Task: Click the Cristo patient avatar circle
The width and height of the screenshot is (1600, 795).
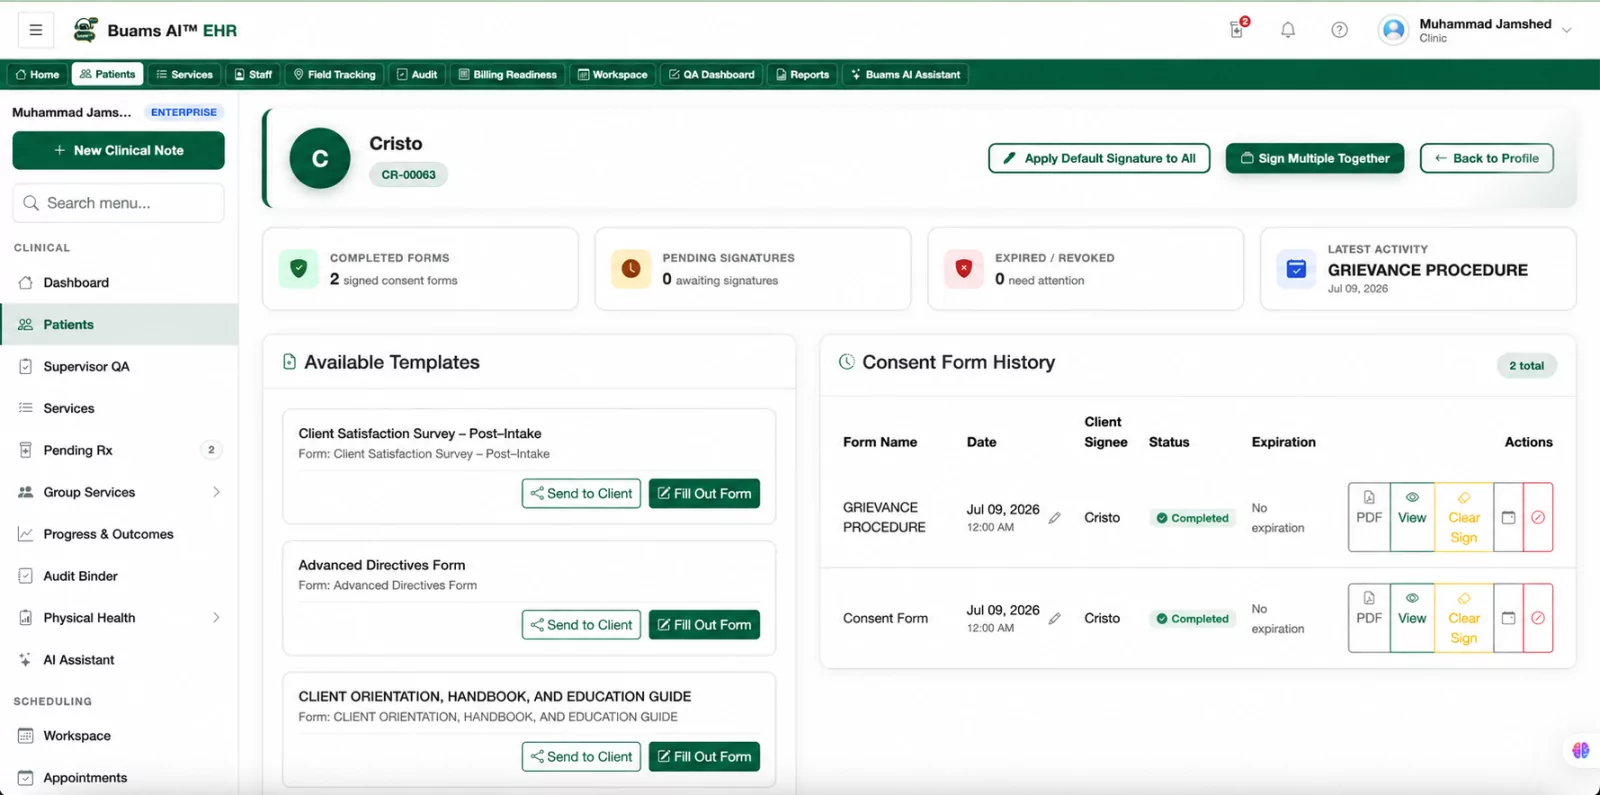Action: pyautogui.click(x=320, y=158)
